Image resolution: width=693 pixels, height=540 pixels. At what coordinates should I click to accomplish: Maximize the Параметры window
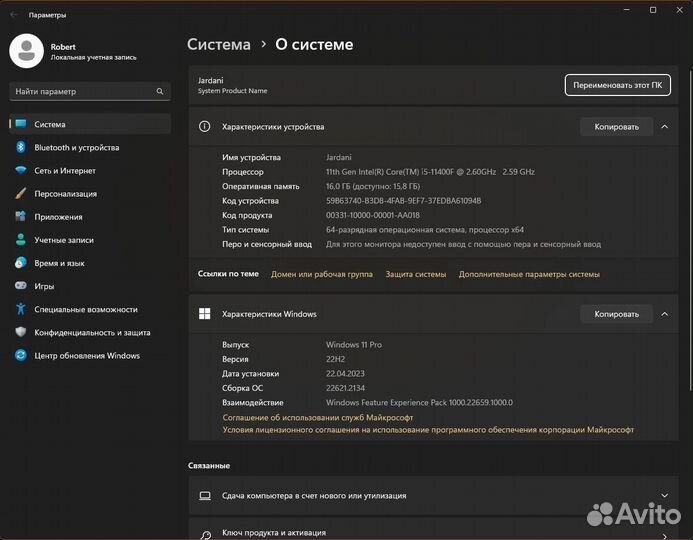pos(653,10)
